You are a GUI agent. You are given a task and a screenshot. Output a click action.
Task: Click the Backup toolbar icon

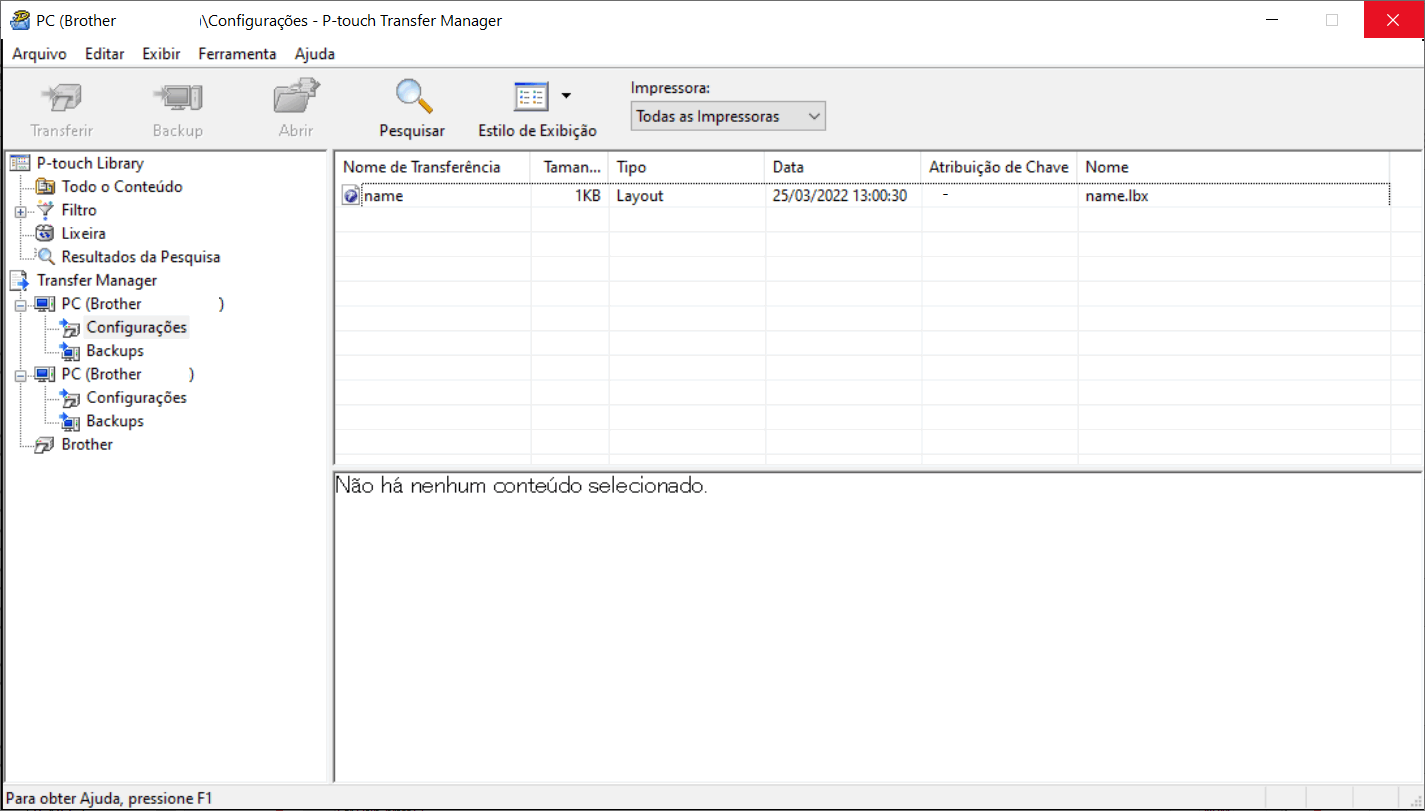178,98
